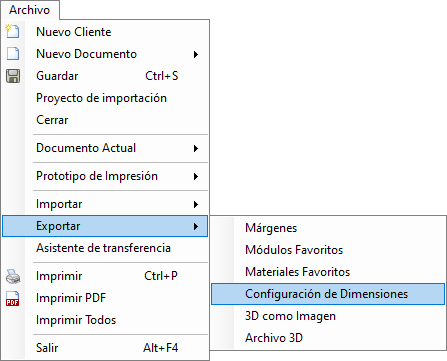Open the Archivo menu tab
This screenshot has height=361, width=447.
pos(30,10)
